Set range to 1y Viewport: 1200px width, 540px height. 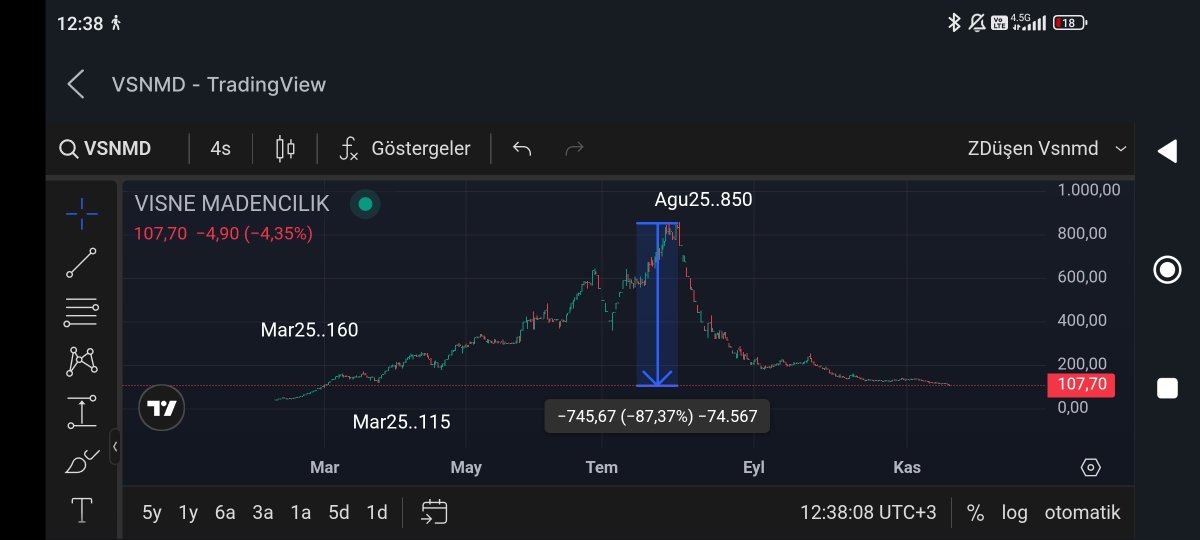point(188,513)
